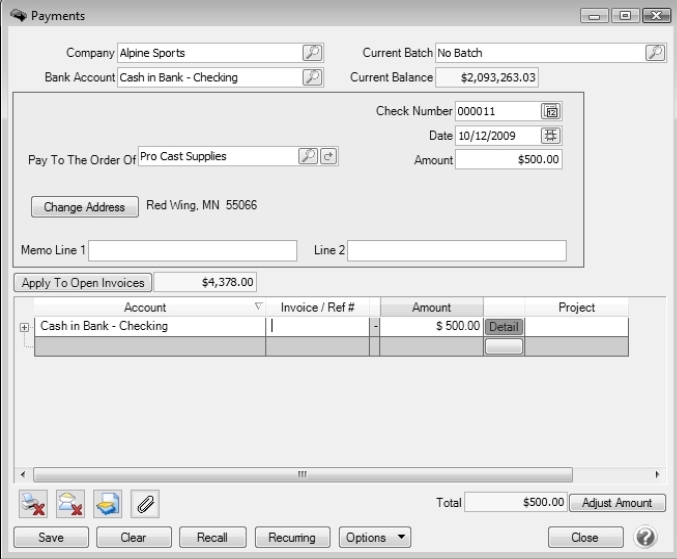This screenshot has width=677, height=559.
Task: Expand the Cash in Bank - Checking row
Action: [x=24, y=327]
